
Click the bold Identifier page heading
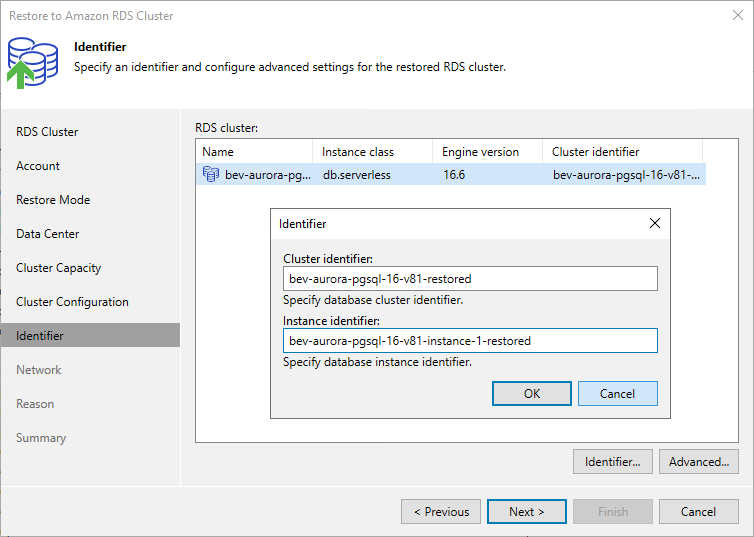pyautogui.click(x=100, y=47)
